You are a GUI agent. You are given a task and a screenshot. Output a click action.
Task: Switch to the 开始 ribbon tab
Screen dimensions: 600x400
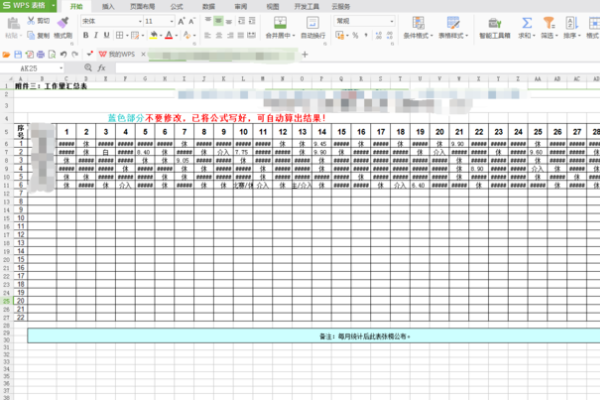tap(77, 7)
